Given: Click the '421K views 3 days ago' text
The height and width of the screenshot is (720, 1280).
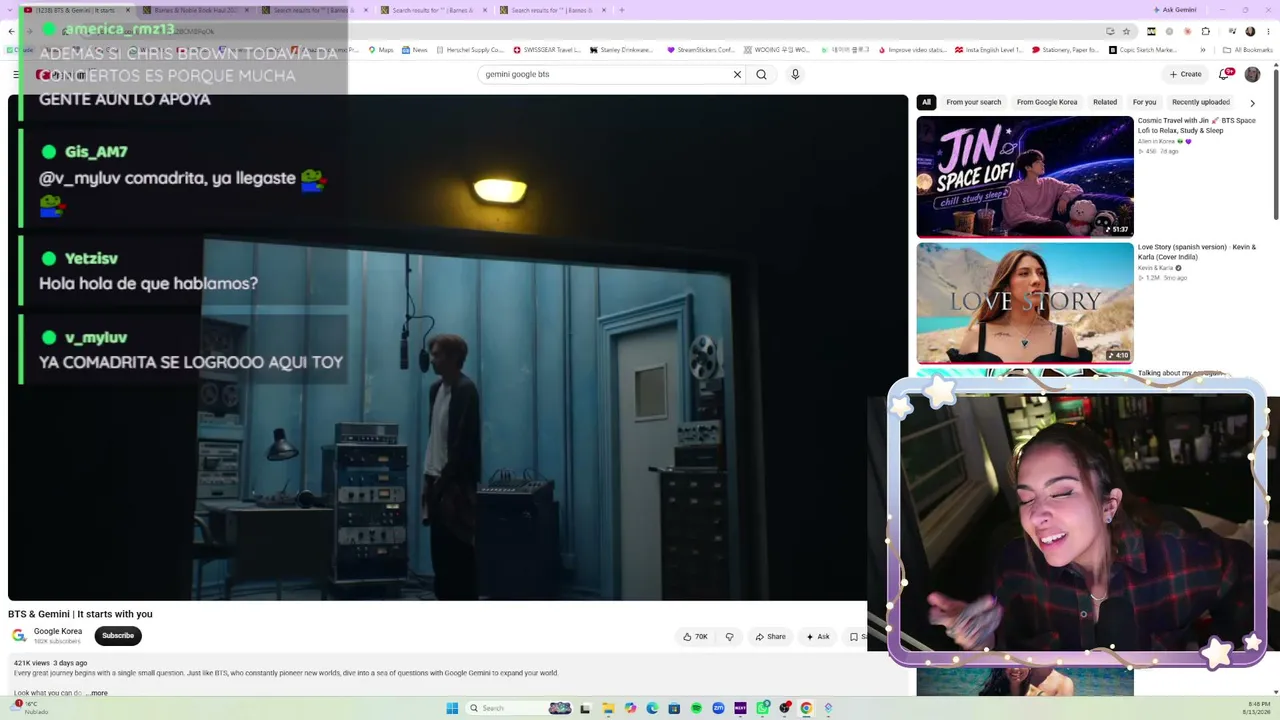Looking at the screenshot, I should coord(50,663).
